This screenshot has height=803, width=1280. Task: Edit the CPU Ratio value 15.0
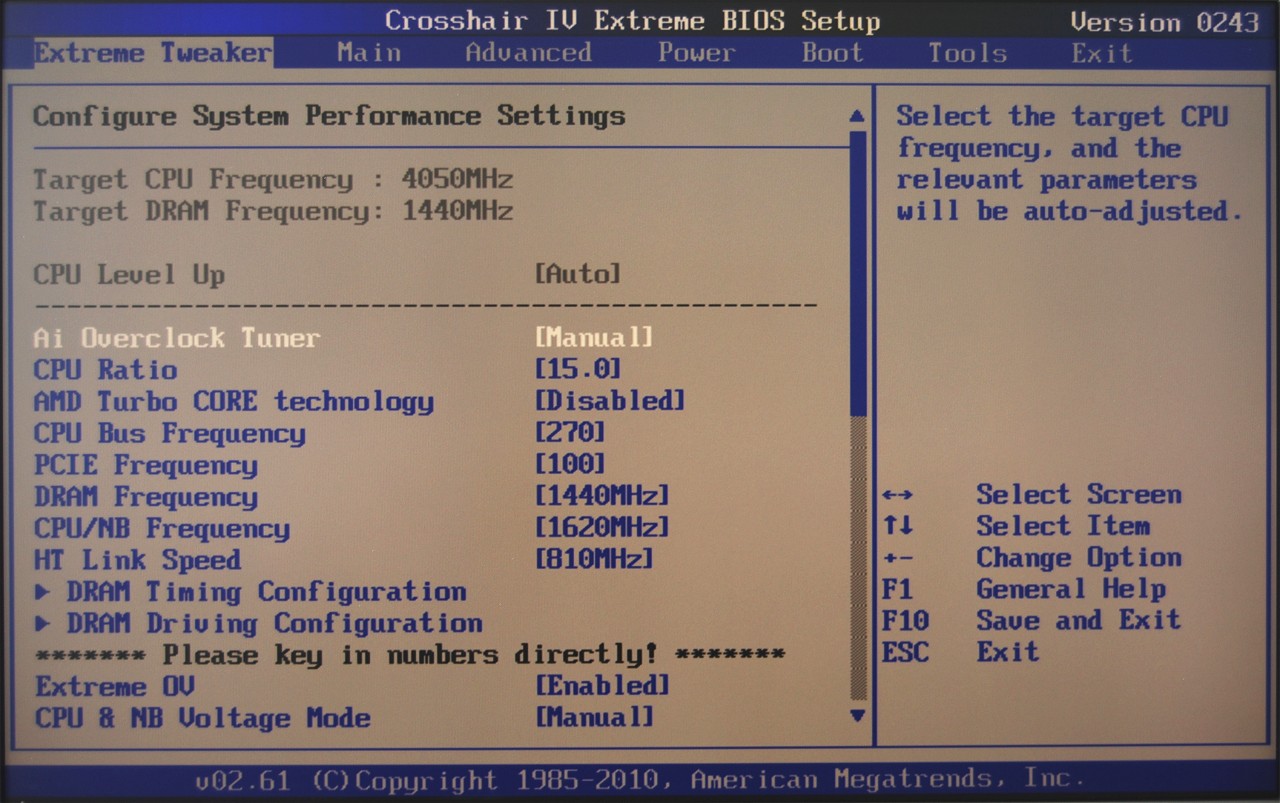click(578, 369)
